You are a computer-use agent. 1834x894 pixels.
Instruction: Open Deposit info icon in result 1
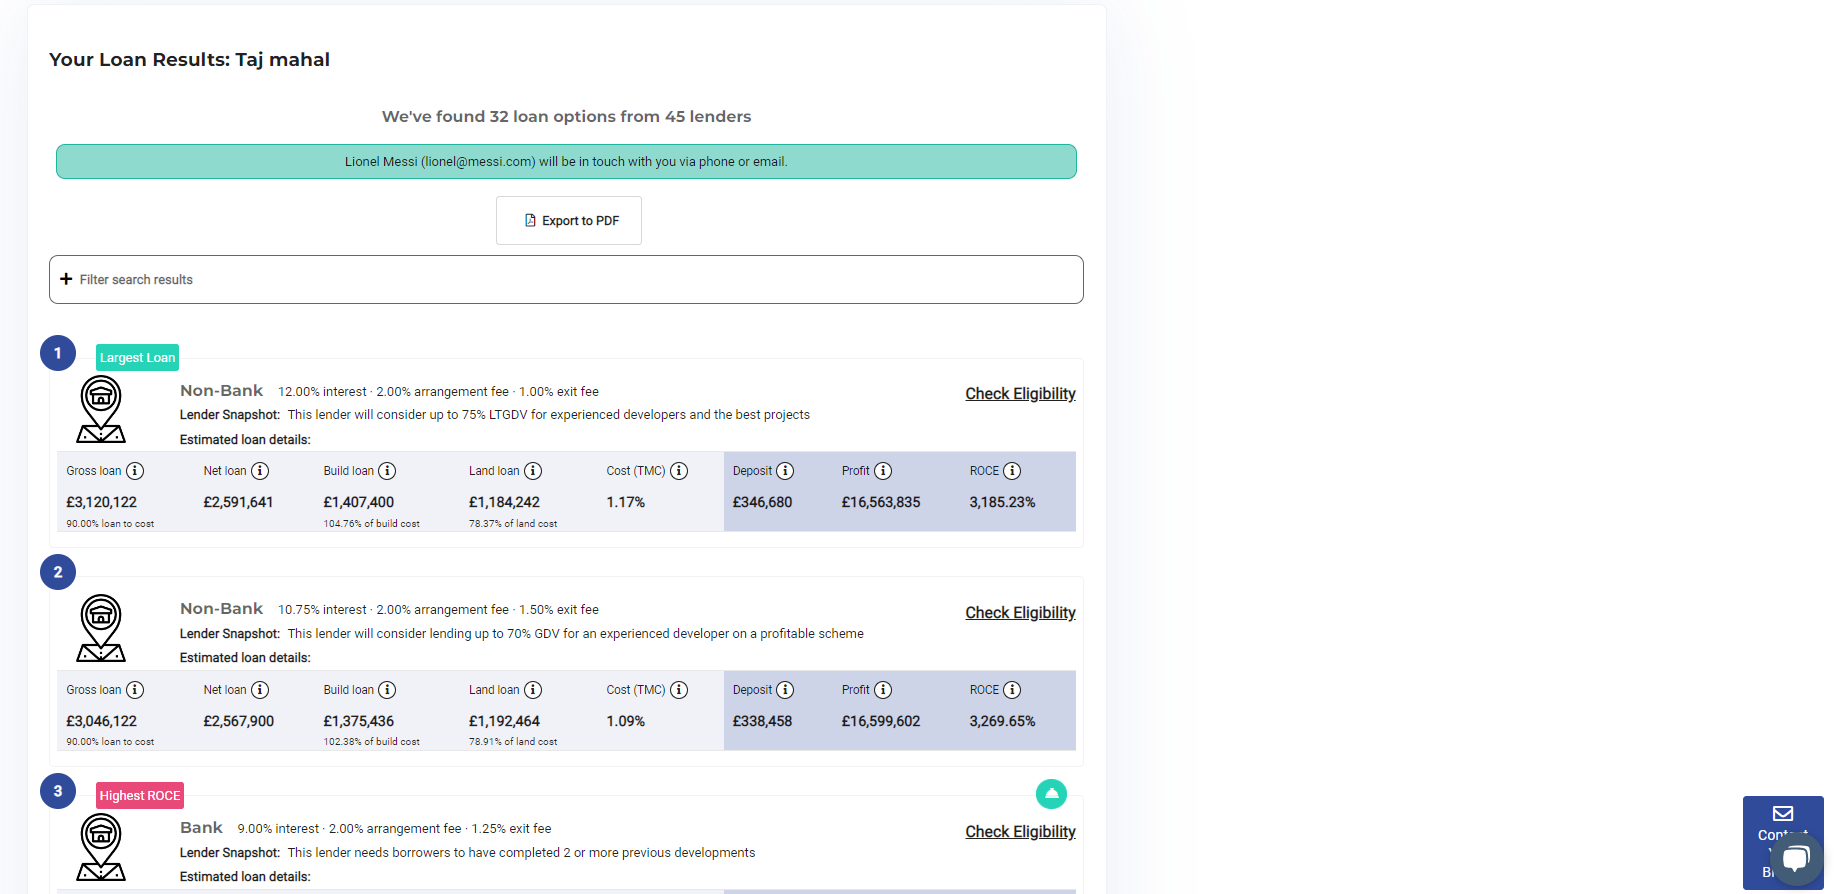click(x=785, y=471)
